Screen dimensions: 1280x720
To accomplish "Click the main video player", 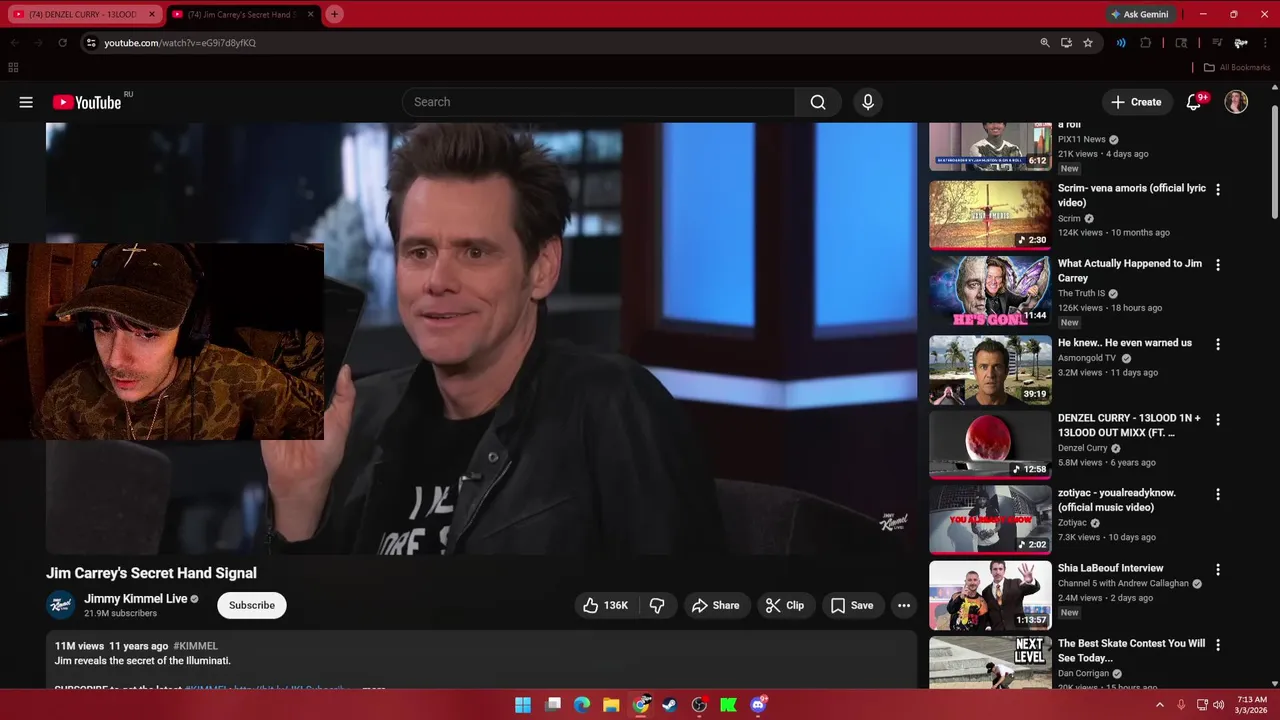I will coord(481,339).
